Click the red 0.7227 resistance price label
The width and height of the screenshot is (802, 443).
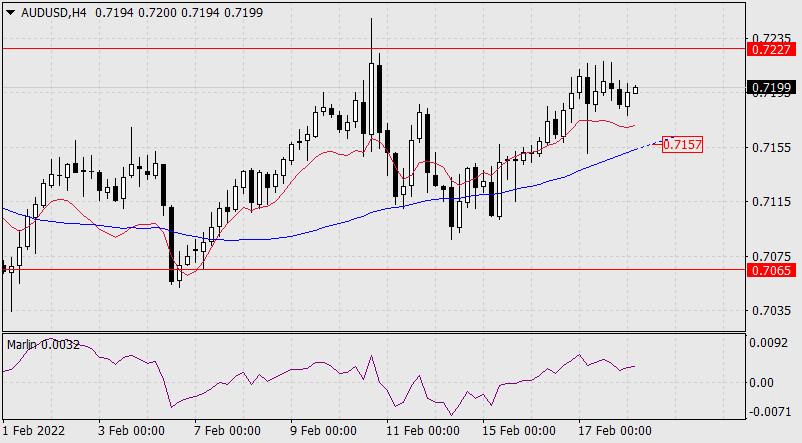771,50
